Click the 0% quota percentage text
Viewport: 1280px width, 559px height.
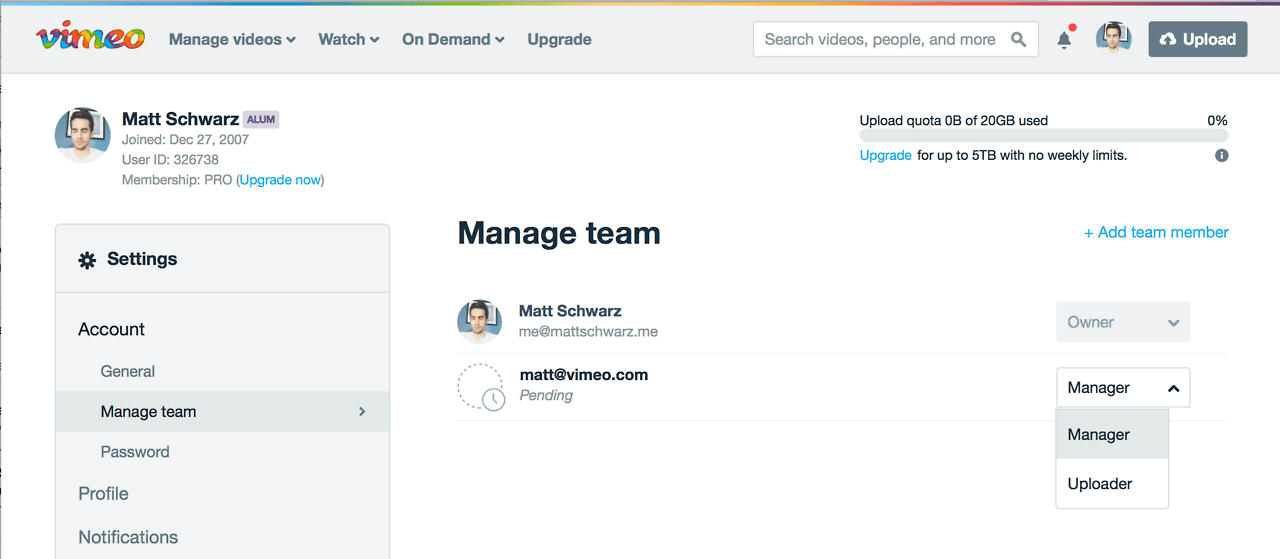pyautogui.click(x=1217, y=120)
